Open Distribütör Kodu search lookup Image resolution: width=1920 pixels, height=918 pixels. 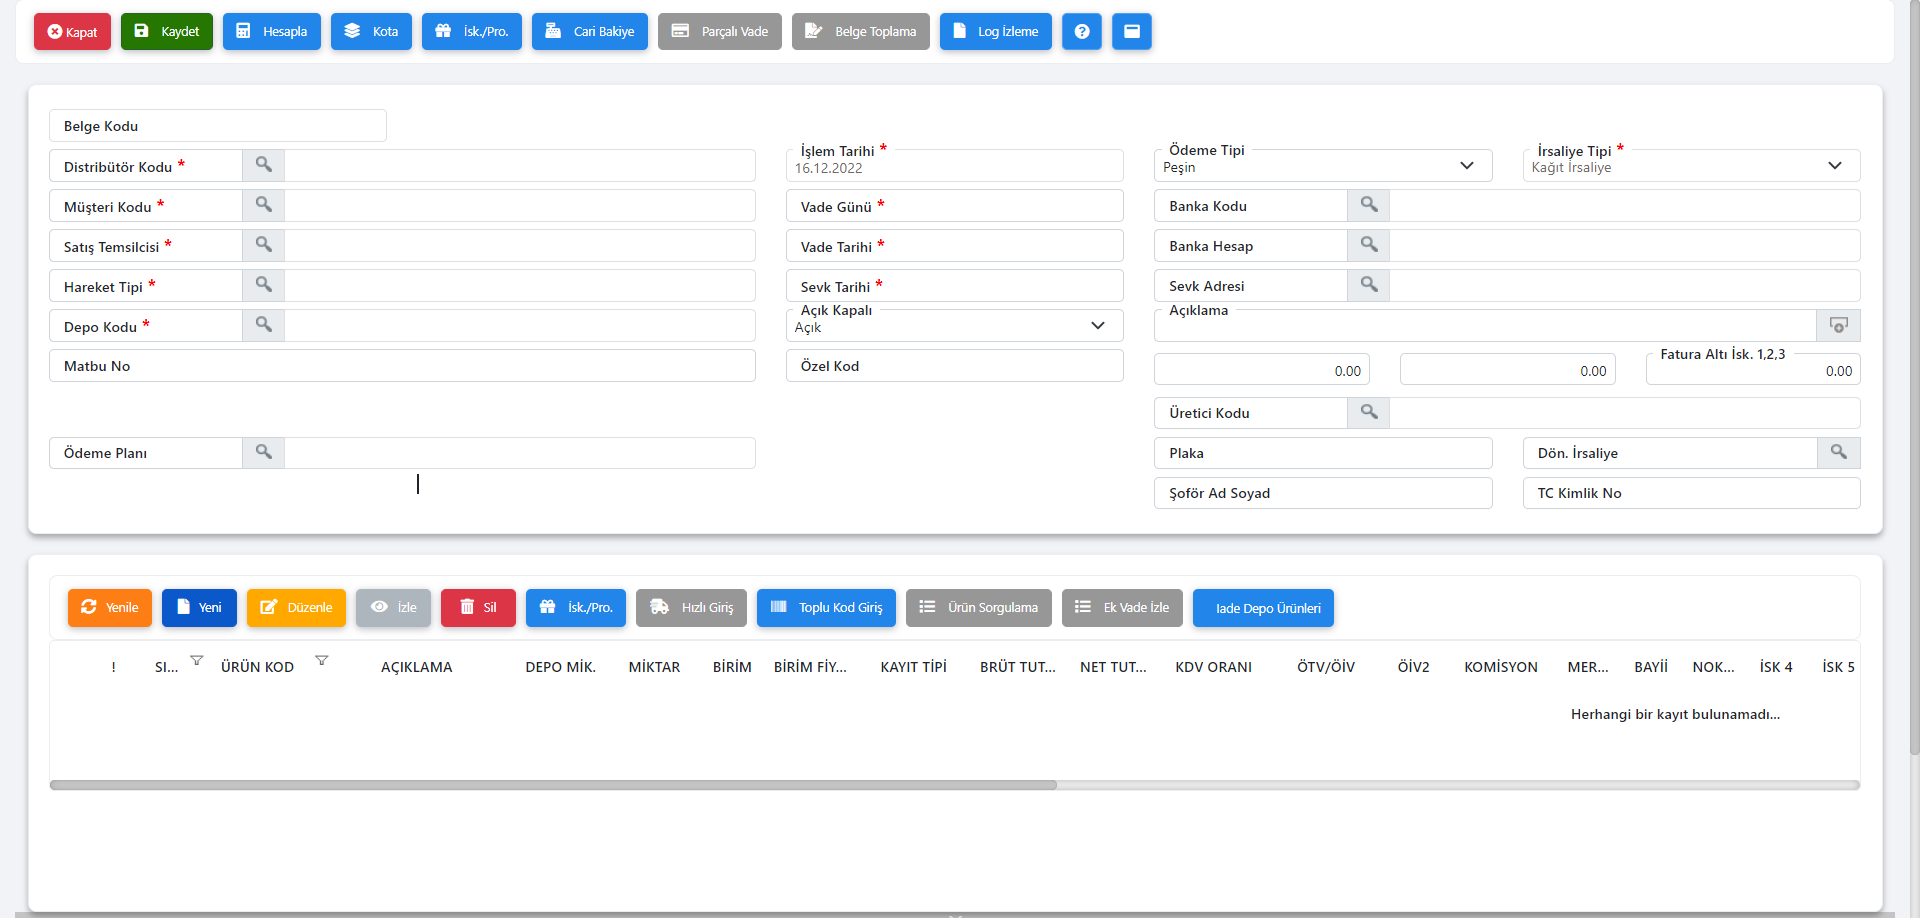[263, 165]
